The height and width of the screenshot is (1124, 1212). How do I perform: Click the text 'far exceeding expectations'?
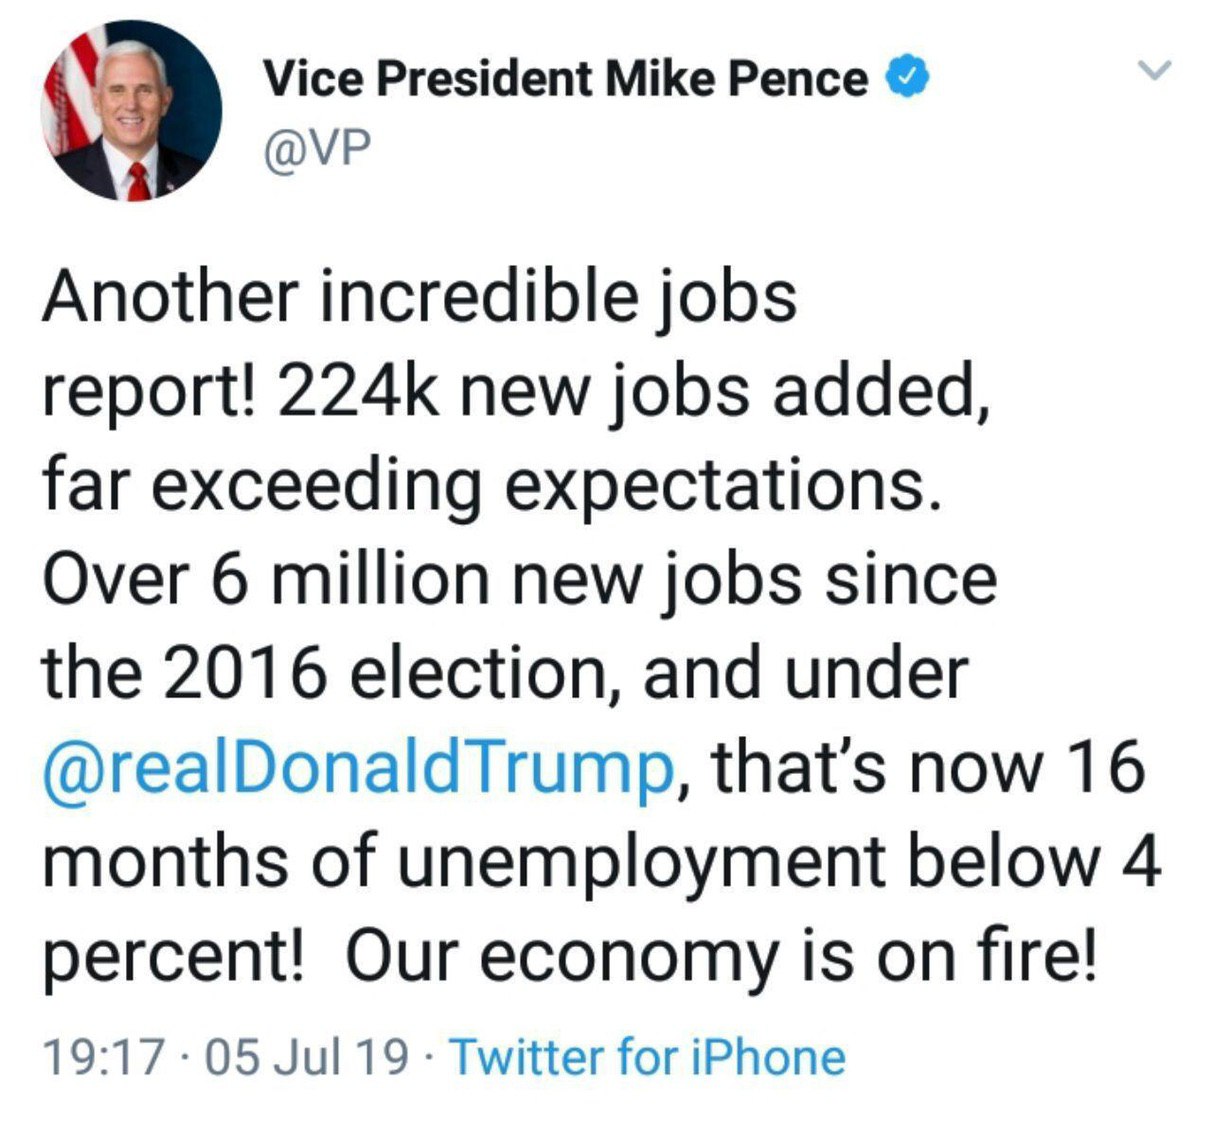[490, 484]
